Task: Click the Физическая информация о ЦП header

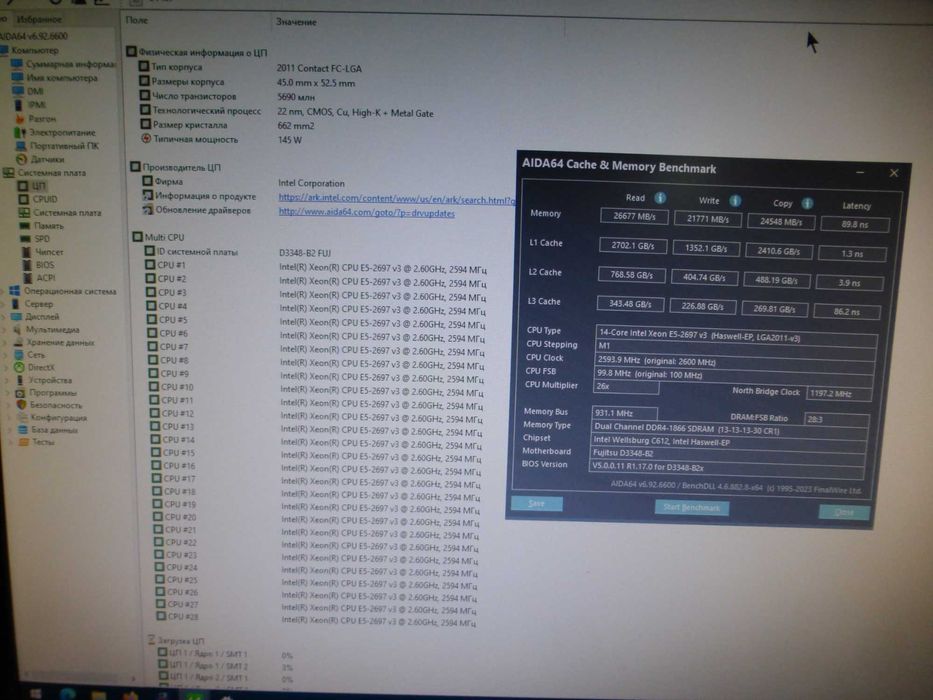Action: click(x=196, y=52)
